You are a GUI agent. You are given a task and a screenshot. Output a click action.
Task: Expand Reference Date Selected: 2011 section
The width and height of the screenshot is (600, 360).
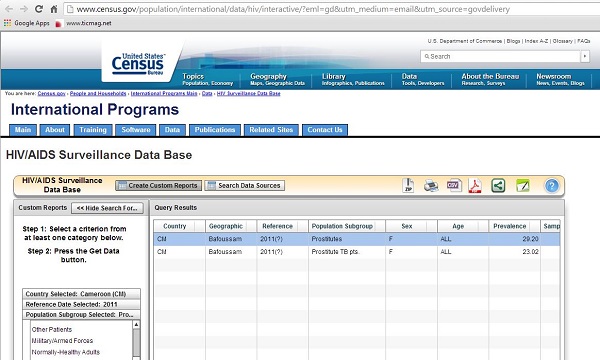click(81, 304)
